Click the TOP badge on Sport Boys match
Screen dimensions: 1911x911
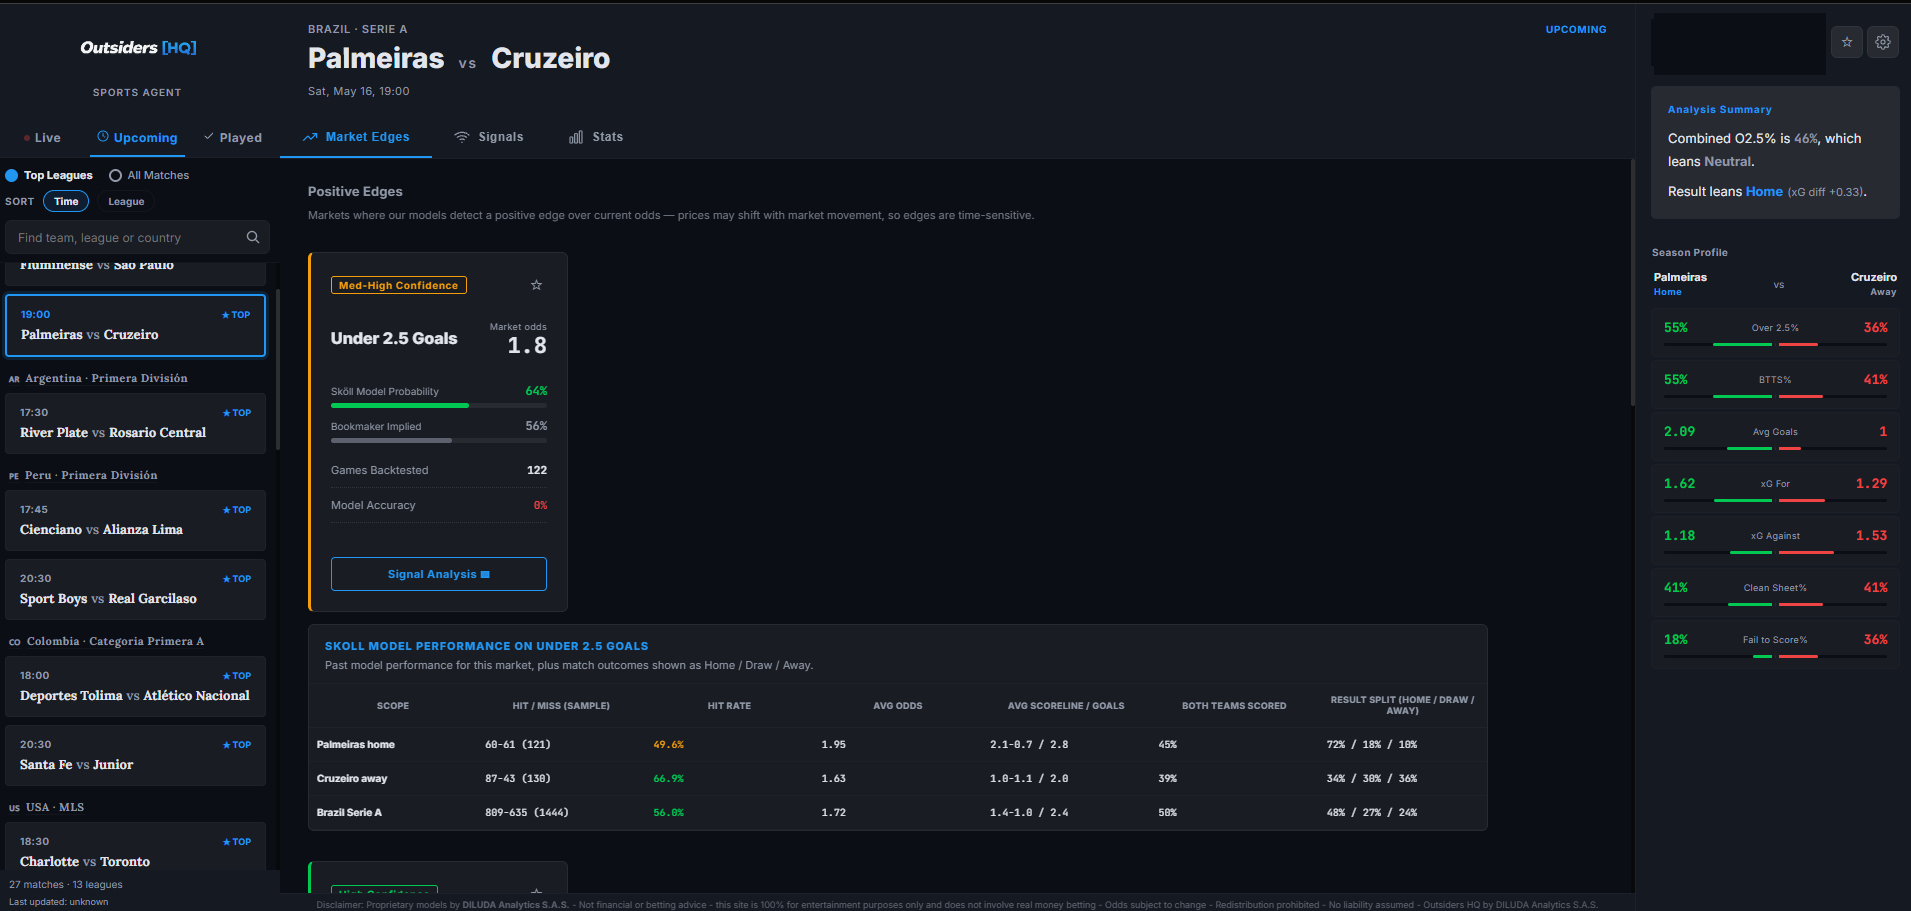pyautogui.click(x=237, y=579)
